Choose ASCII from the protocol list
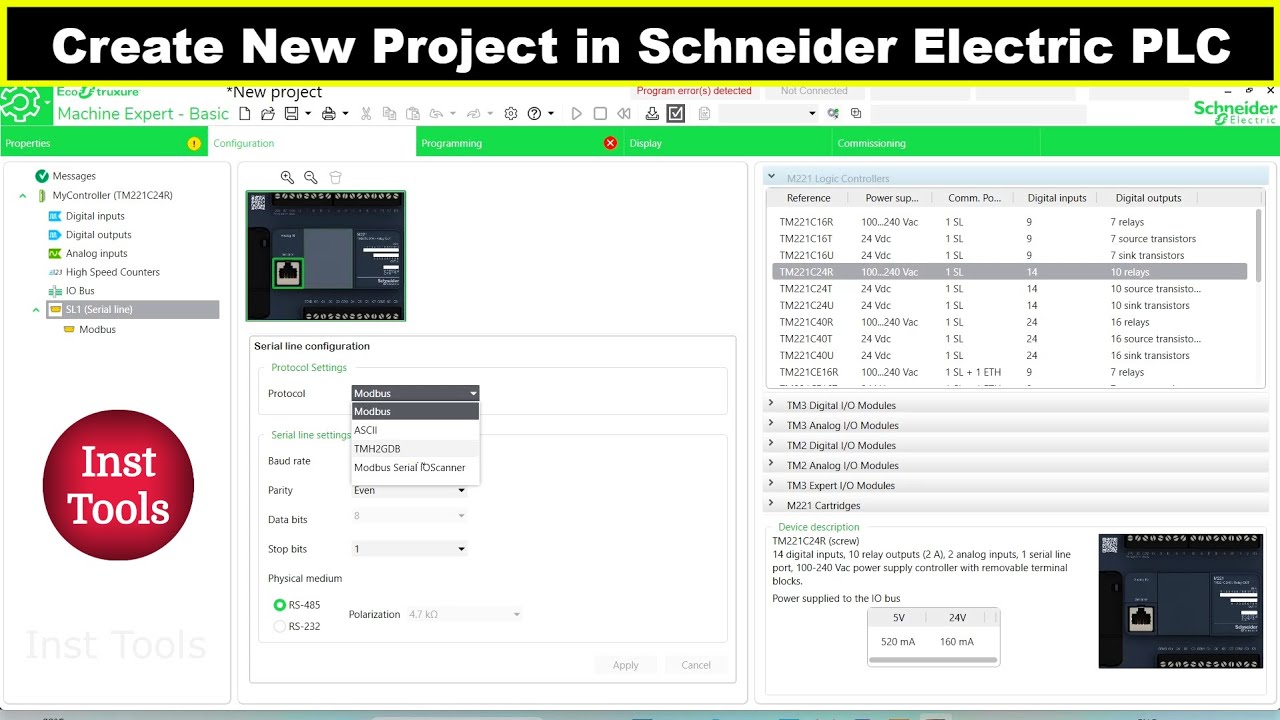Image resolution: width=1280 pixels, height=720 pixels. [x=366, y=429]
